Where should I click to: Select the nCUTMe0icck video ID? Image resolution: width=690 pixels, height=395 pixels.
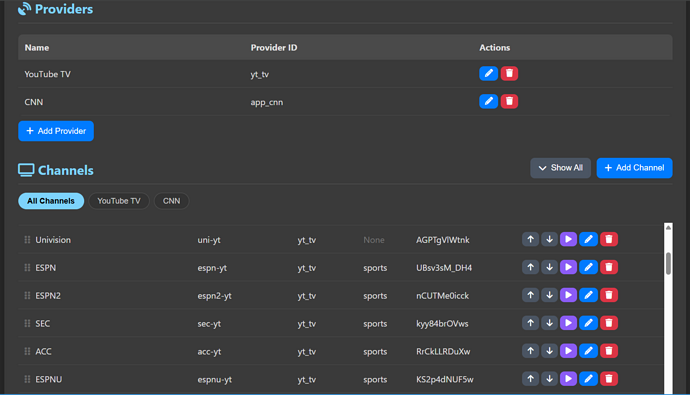tap(443, 296)
